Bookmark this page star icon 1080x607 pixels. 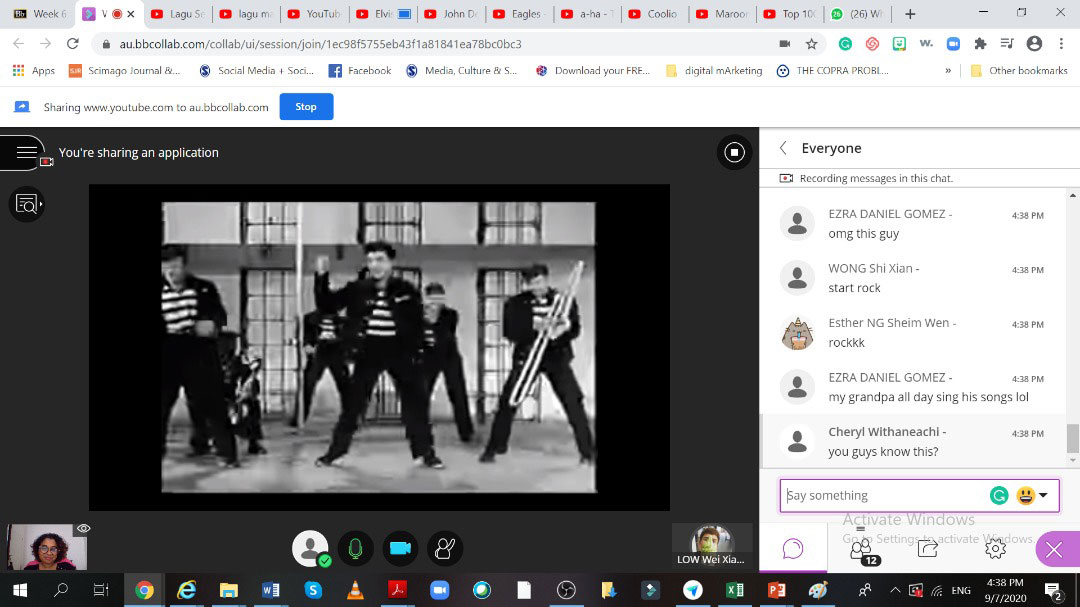811,44
